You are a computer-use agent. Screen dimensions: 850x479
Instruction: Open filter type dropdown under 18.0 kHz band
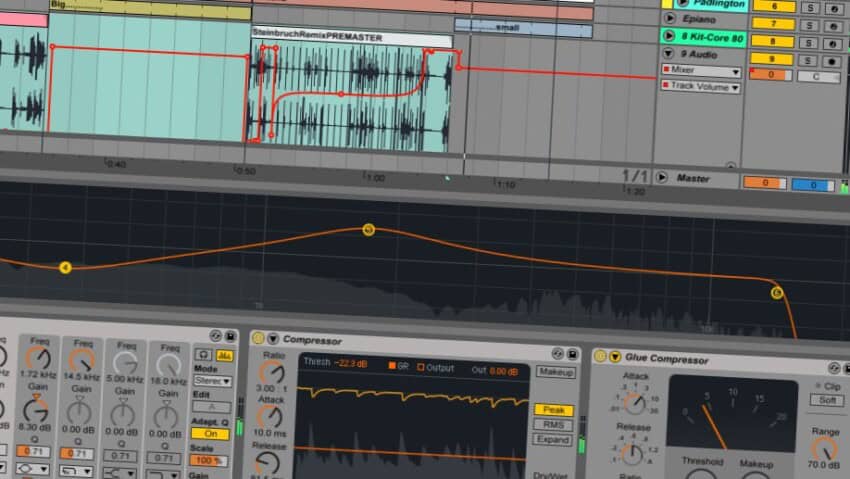pyautogui.click(x=163, y=474)
